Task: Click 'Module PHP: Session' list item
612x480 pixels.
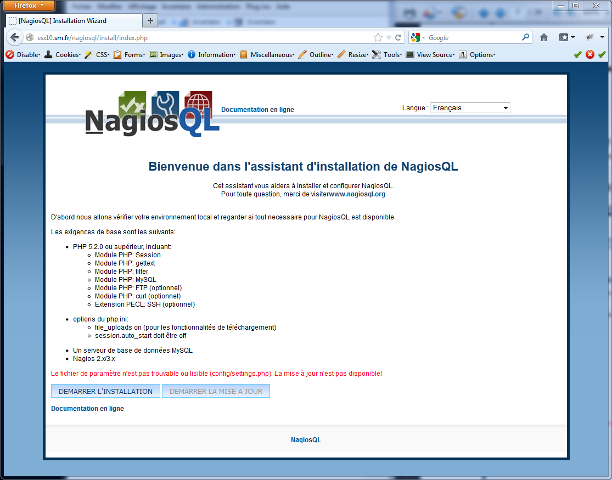Action: coord(128,255)
